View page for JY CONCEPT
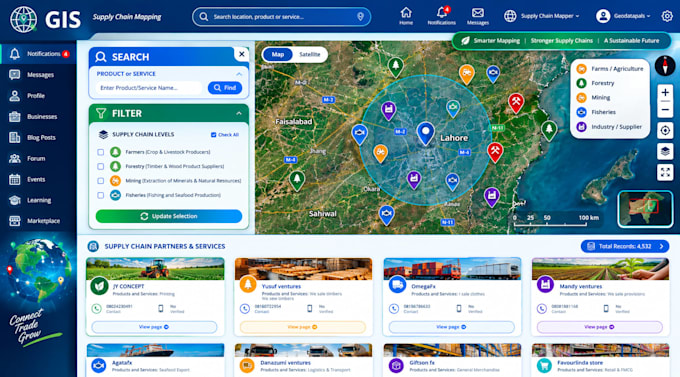This screenshot has height=377, width=680. (x=154, y=327)
